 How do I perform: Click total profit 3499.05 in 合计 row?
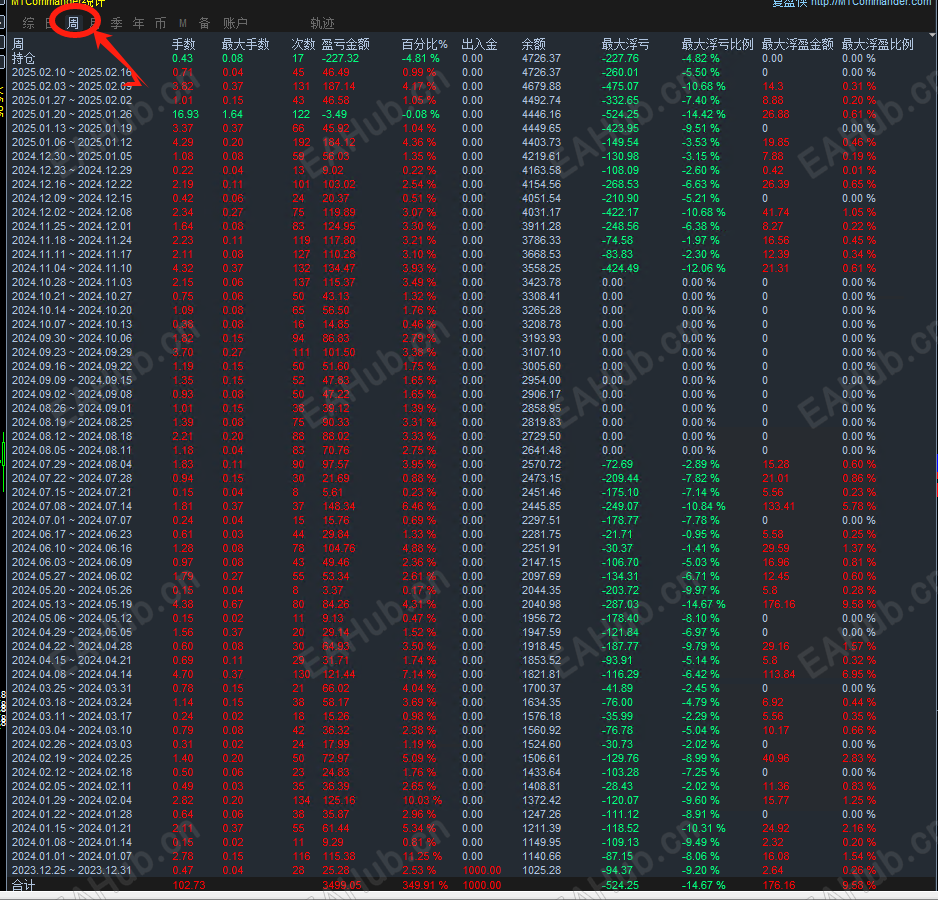[x=342, y=885]
